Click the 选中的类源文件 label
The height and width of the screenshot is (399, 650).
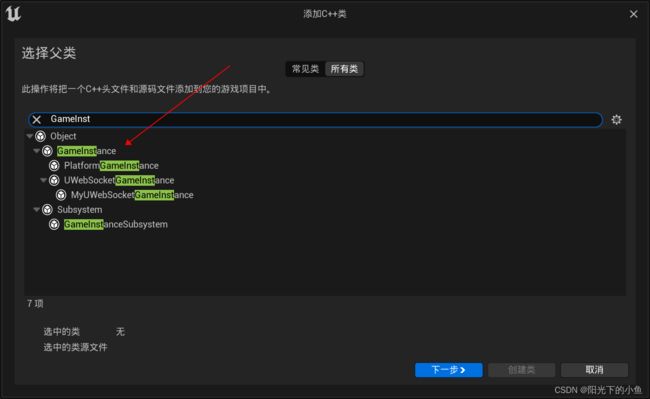tap(75, 347)
